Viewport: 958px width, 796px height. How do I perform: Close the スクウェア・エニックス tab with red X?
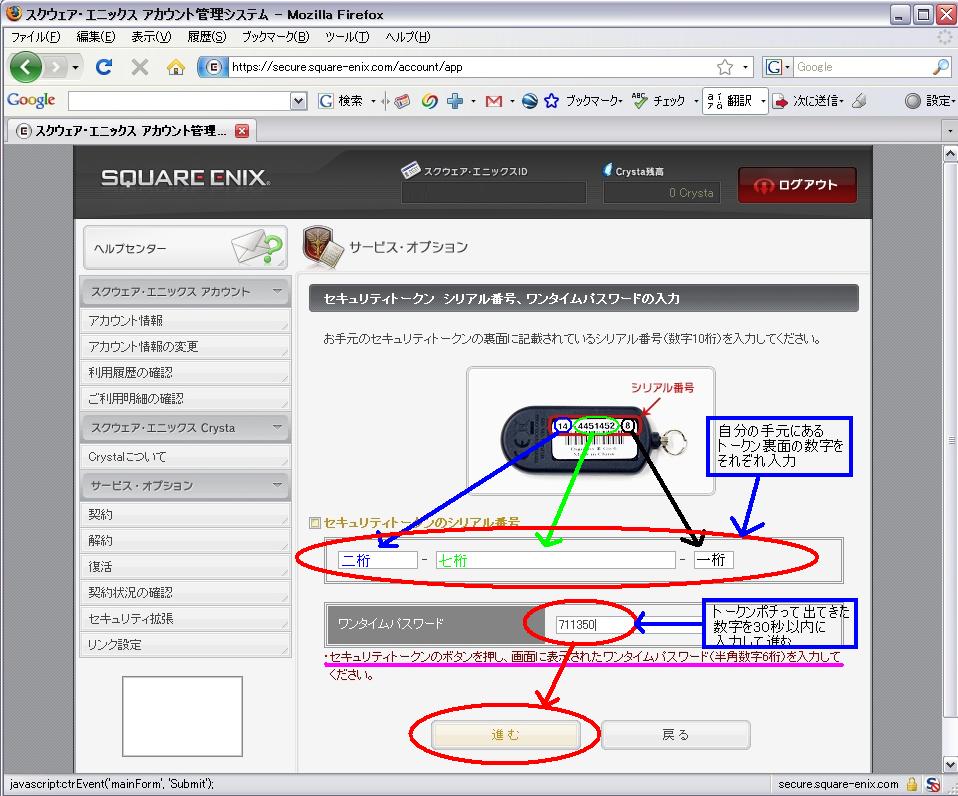click(x=242, y=131)
